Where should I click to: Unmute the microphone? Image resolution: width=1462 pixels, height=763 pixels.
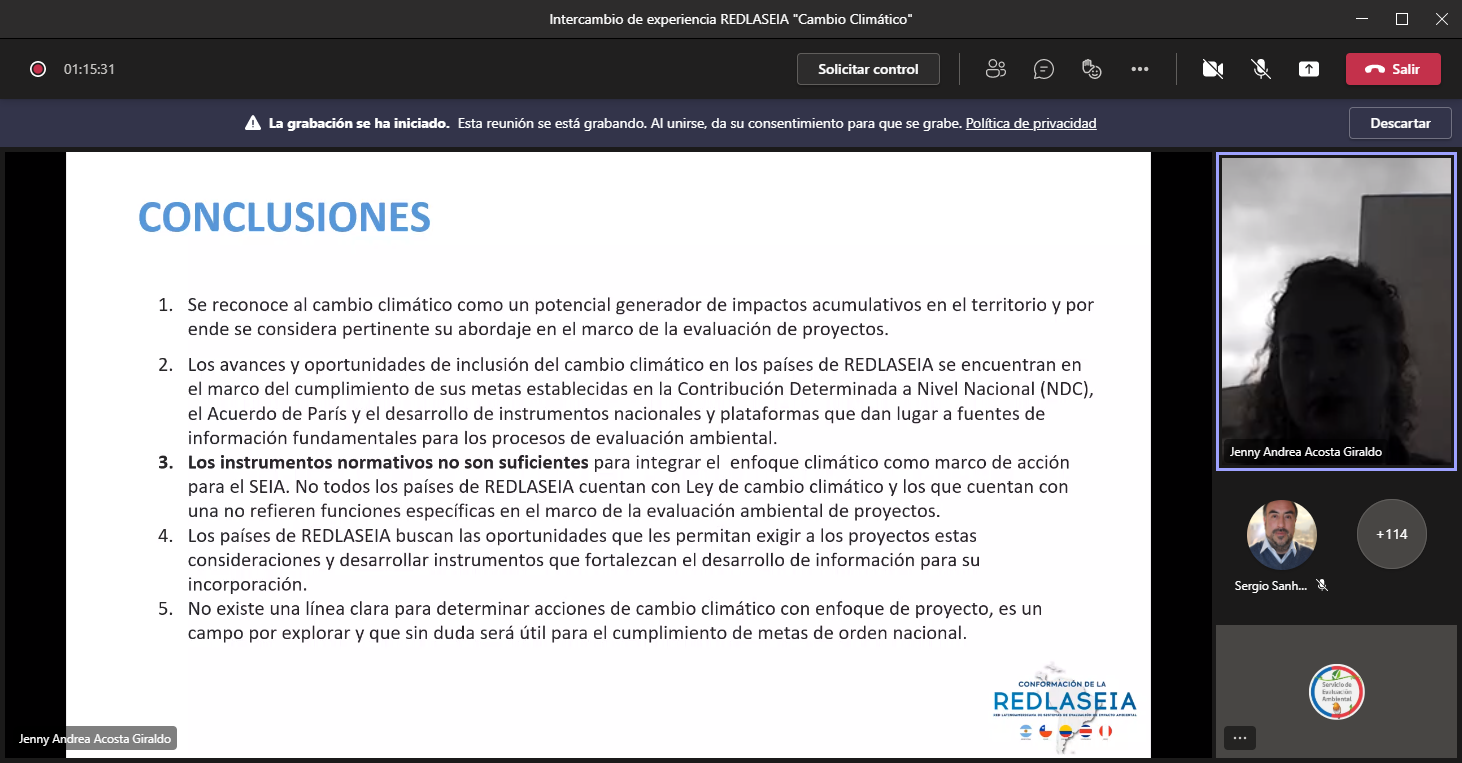click(1261, 69)
